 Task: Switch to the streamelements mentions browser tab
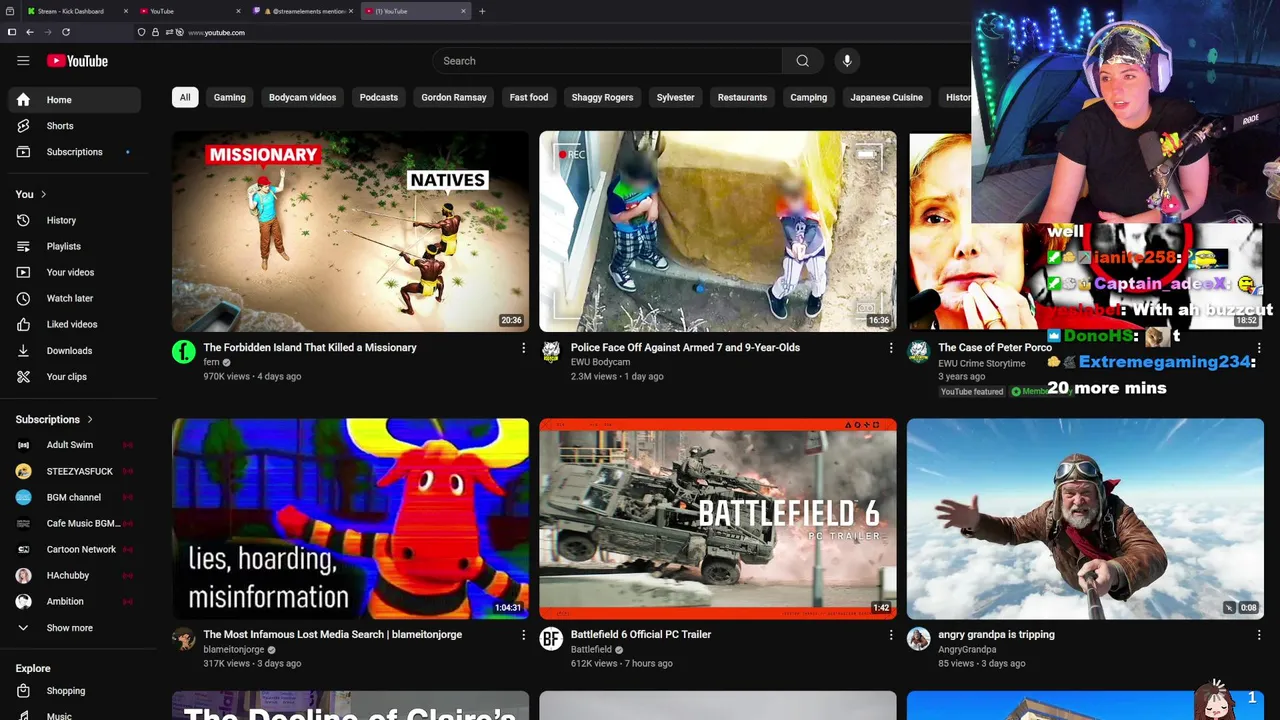[303, 11]
